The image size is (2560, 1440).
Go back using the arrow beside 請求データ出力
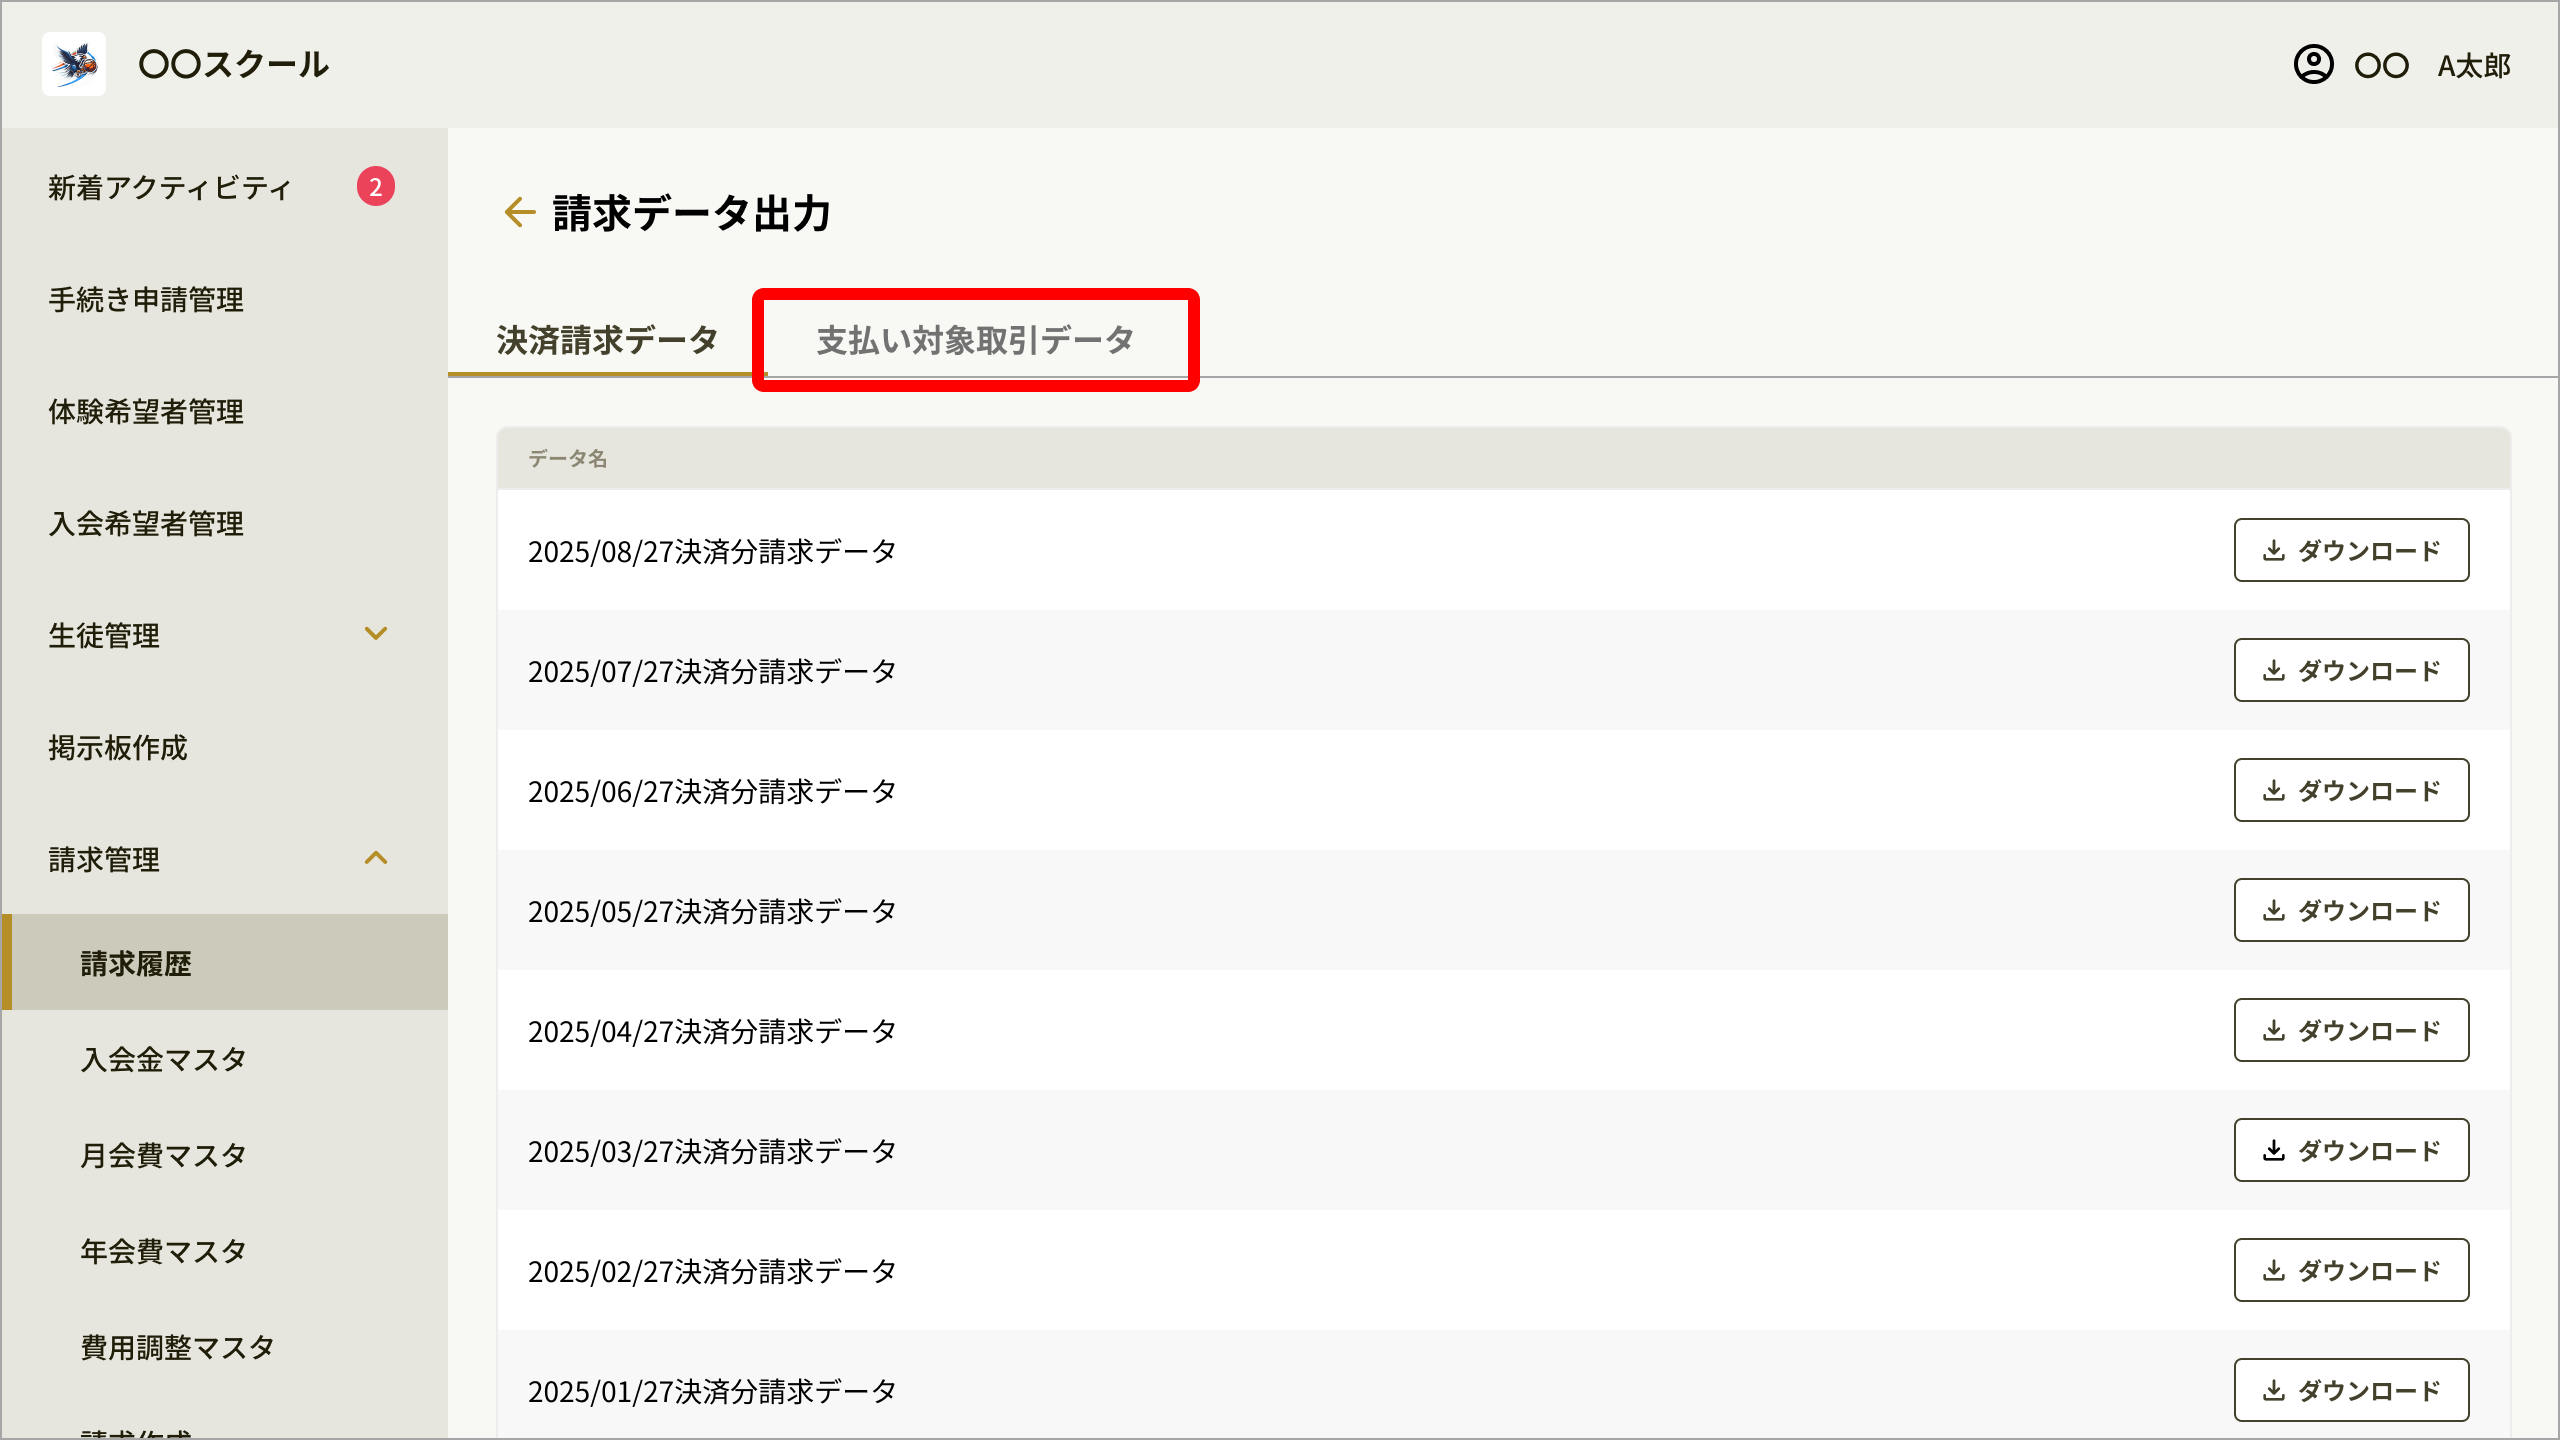tap(520, 212)
